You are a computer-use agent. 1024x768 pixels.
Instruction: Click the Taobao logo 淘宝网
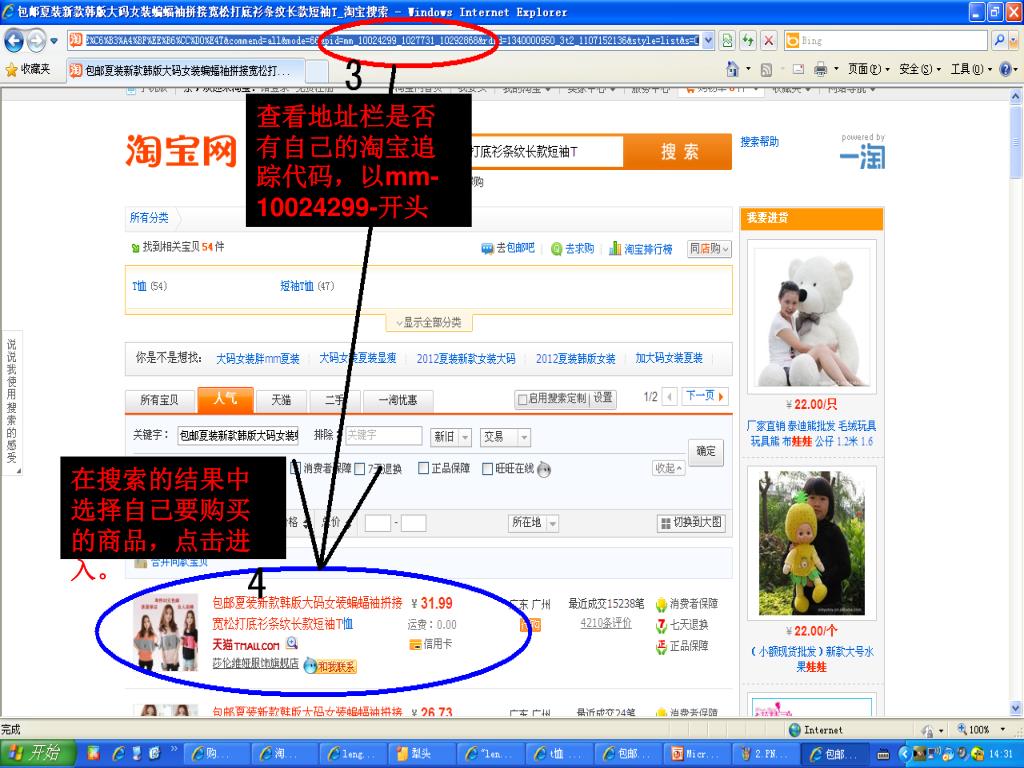(181, 151)
